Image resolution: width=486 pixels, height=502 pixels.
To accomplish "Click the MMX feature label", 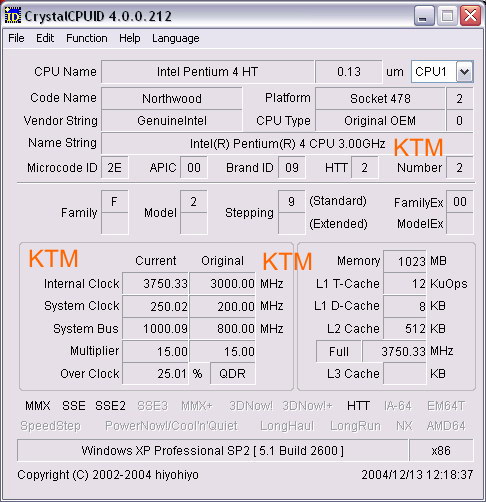I will point(38,406).
